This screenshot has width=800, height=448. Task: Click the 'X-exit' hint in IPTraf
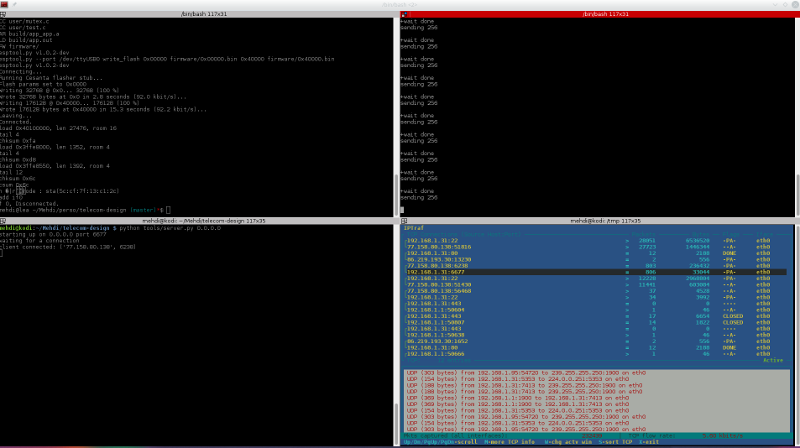[649, 442]
